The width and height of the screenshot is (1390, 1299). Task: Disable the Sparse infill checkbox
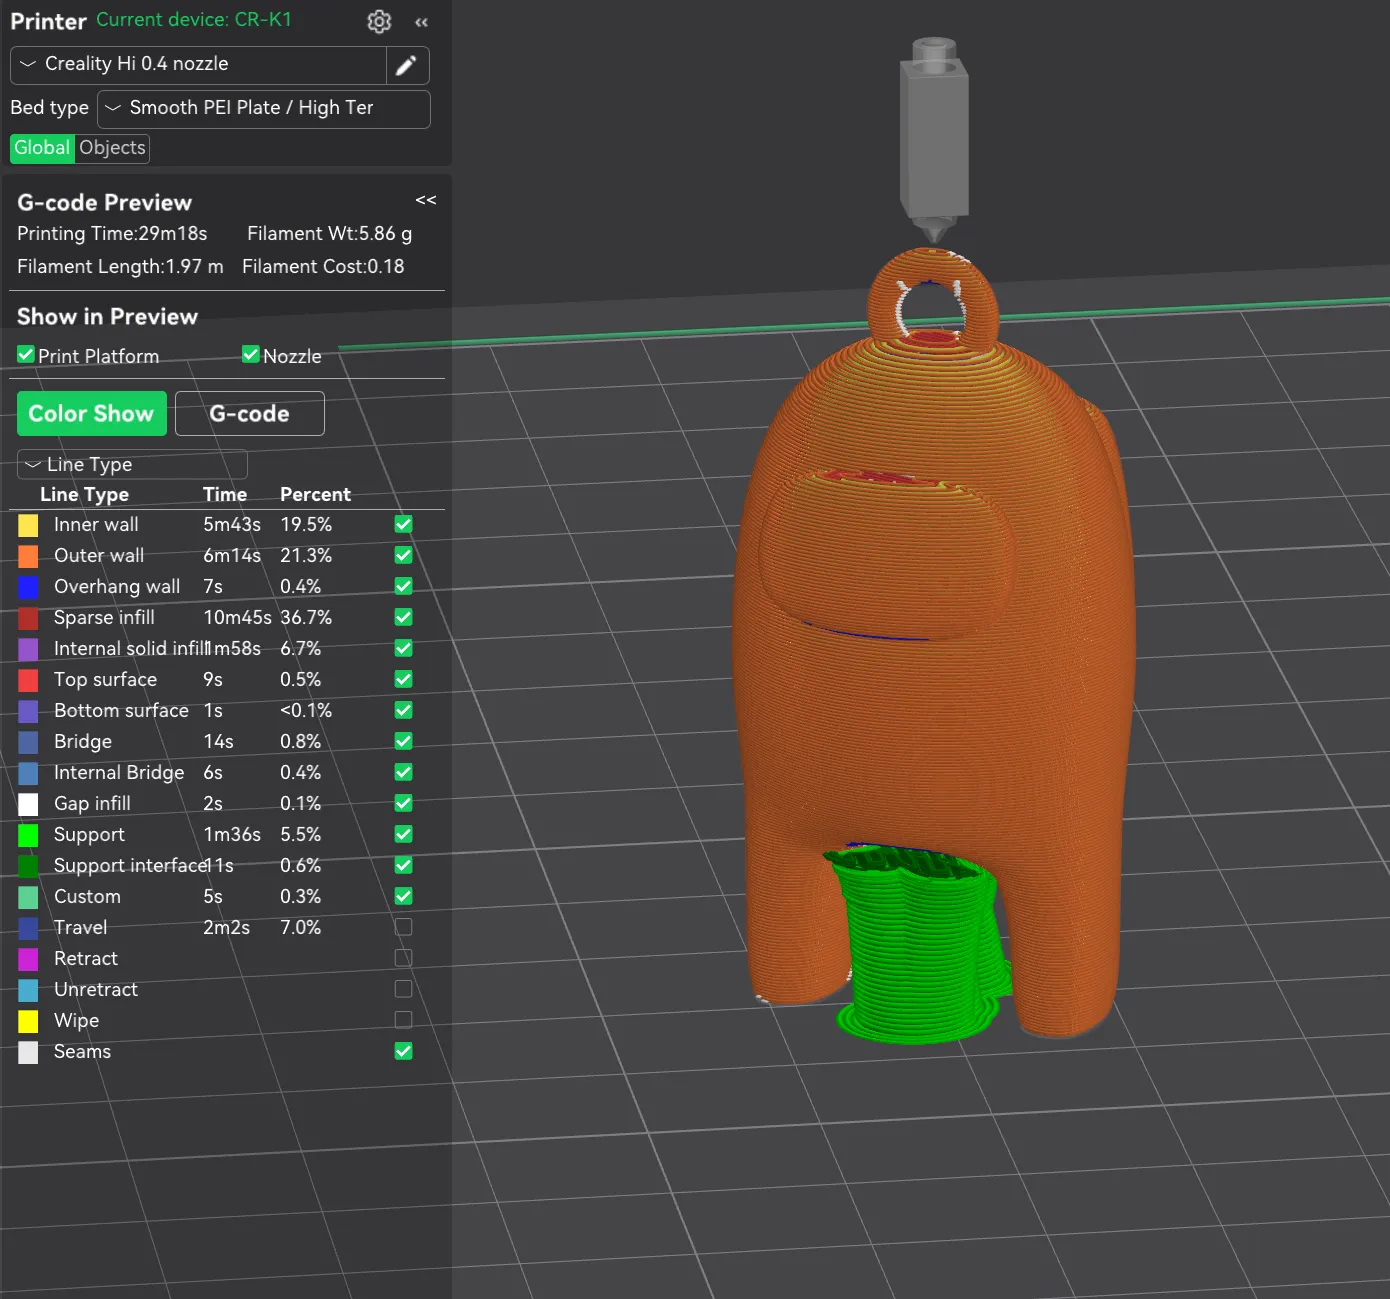pyautogui.click(x=403, y=617)
